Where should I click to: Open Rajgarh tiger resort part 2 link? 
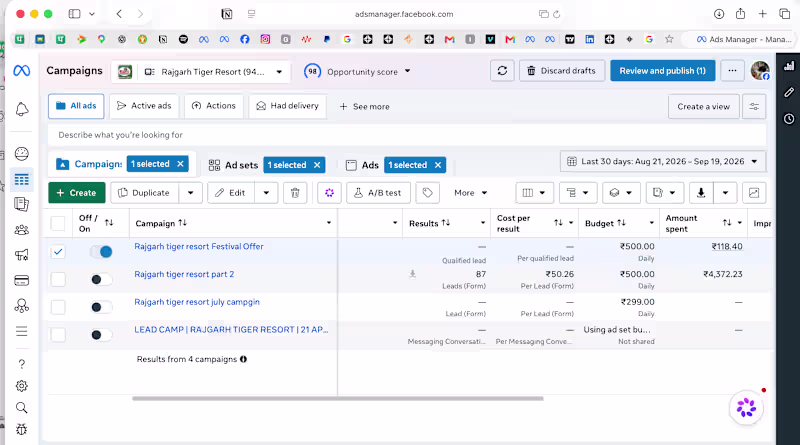click(x=184, y=274)
